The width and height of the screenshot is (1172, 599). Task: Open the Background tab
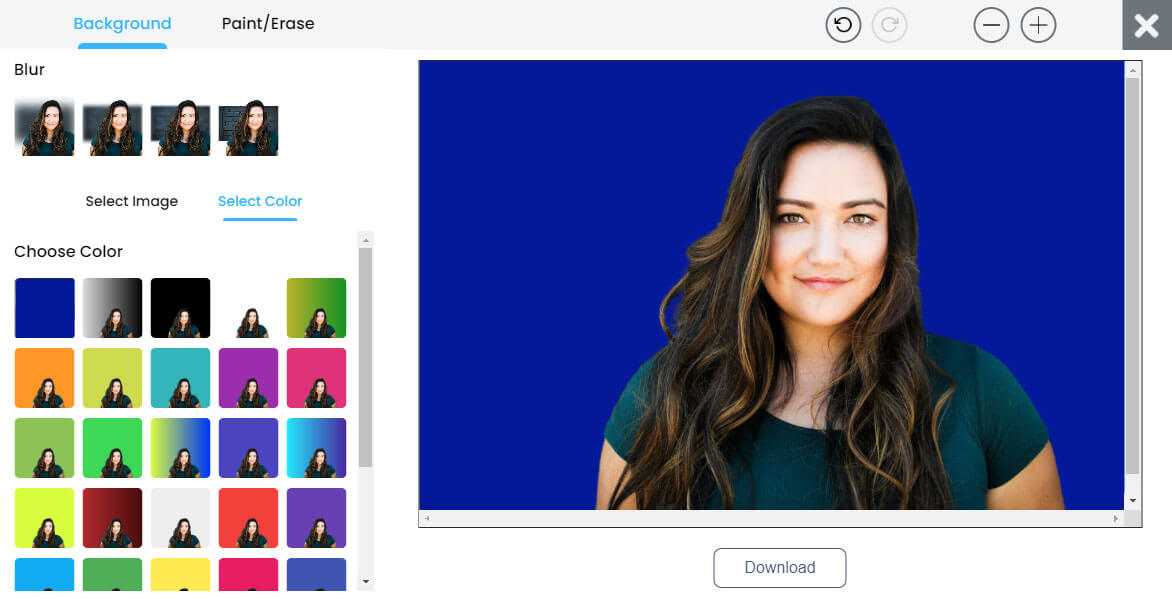(122, 24)
